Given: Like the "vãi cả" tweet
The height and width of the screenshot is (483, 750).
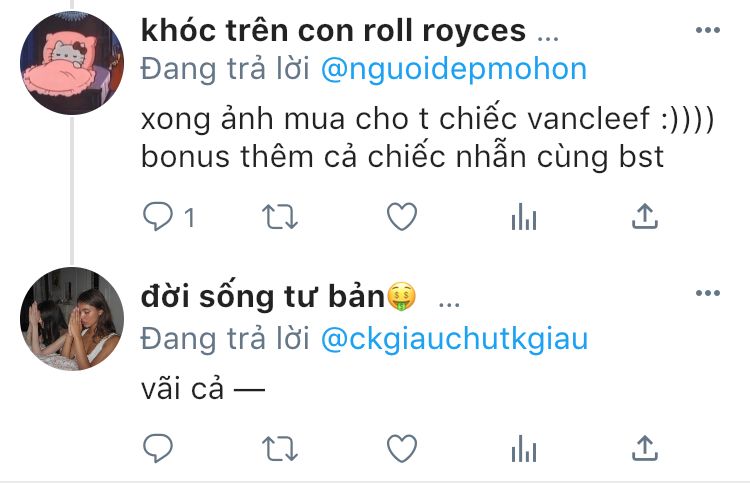Looking at the screenshot, I should click(x=402, y=449).
